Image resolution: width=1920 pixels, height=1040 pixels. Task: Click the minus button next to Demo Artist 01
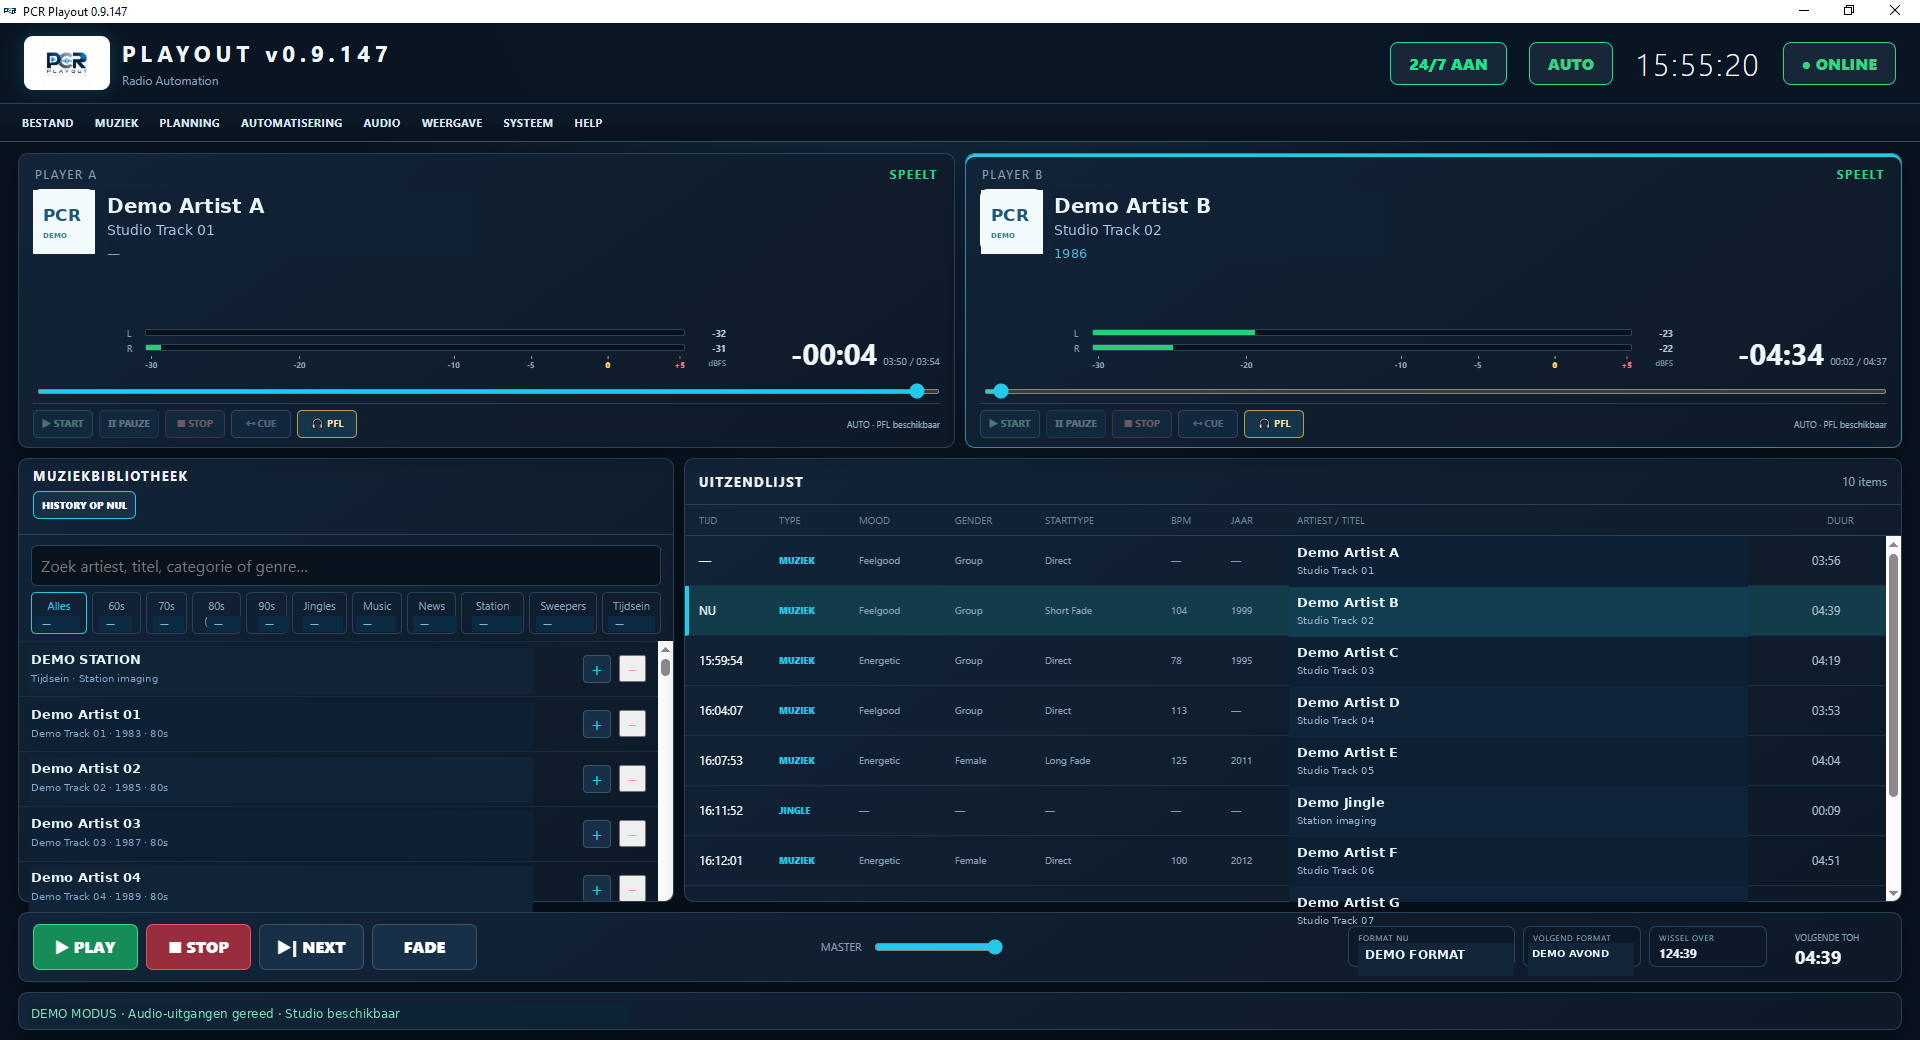(632, 724)
